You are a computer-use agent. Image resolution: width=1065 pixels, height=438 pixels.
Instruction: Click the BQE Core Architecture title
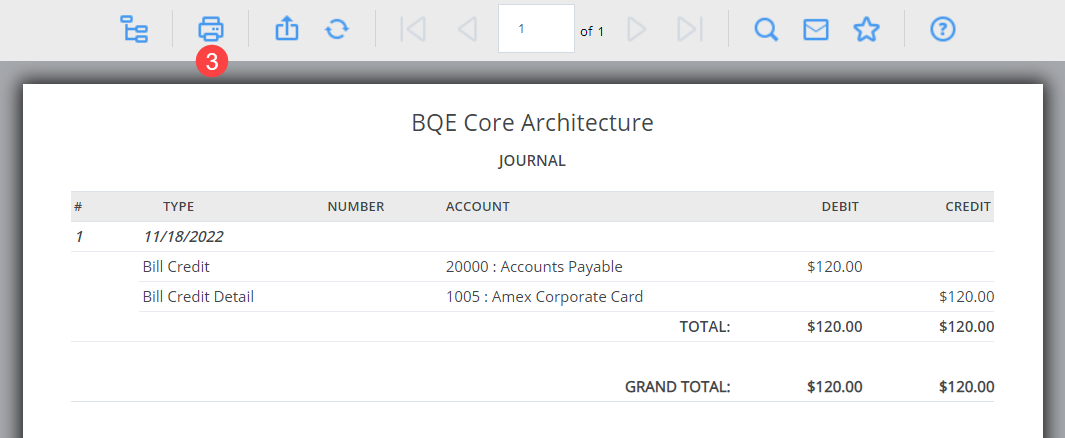pos(532,123)
